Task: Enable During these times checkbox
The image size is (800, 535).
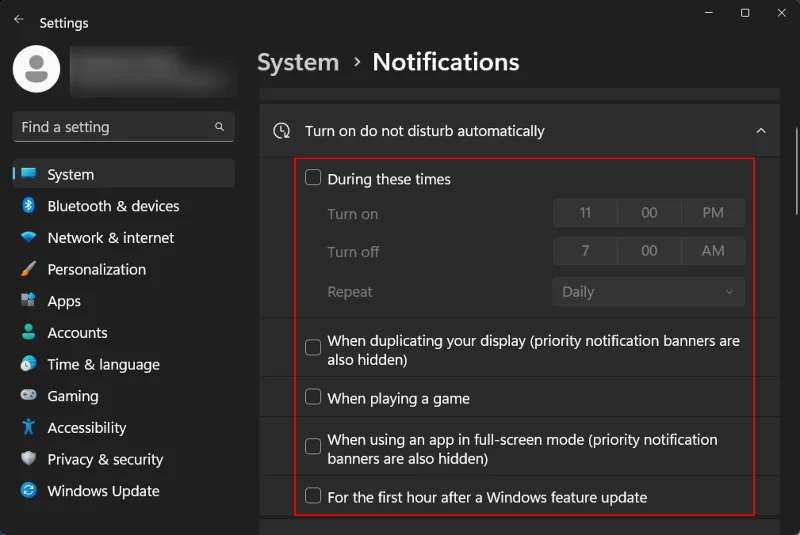Action: pyautogui.click(x=313, y=177)
